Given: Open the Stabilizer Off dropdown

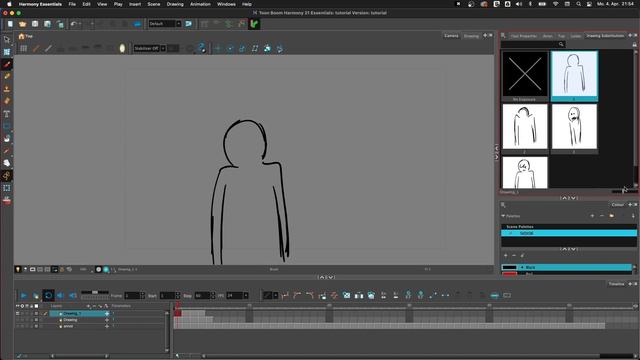Looking at the screenshot, I should coord(150,49).
